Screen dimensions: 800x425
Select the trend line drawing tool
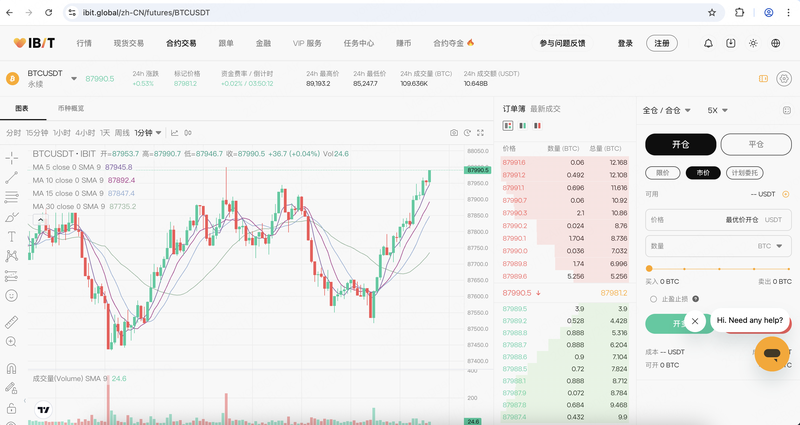11,177
